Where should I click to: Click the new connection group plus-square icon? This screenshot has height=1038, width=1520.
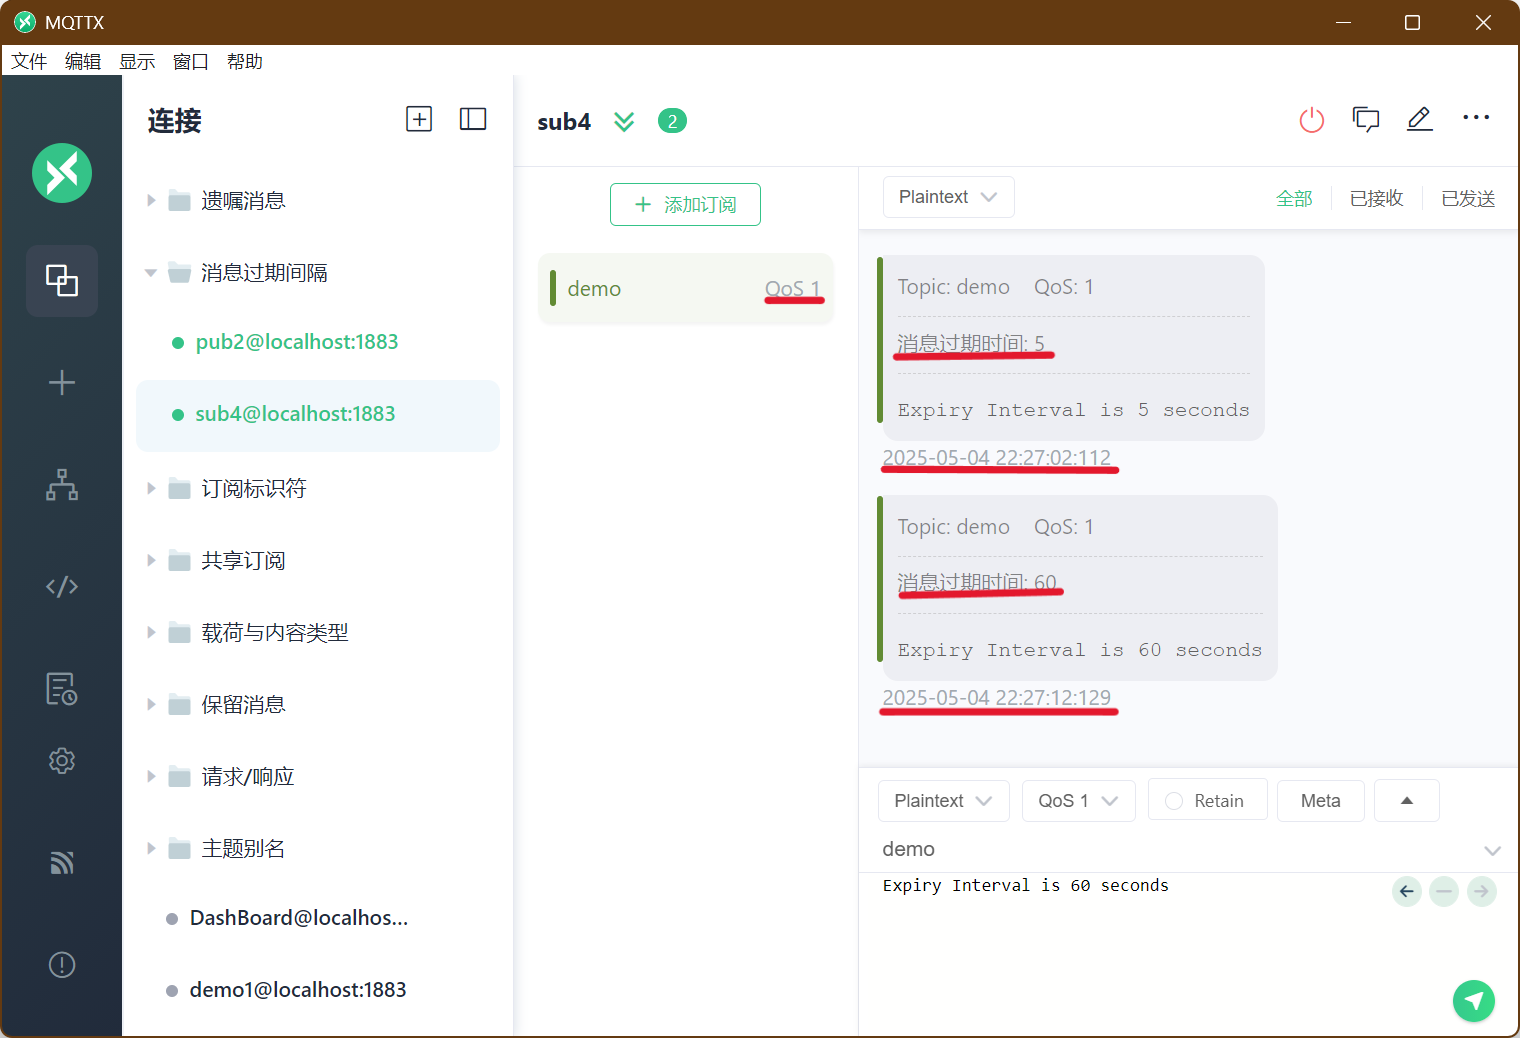[419, 119]
